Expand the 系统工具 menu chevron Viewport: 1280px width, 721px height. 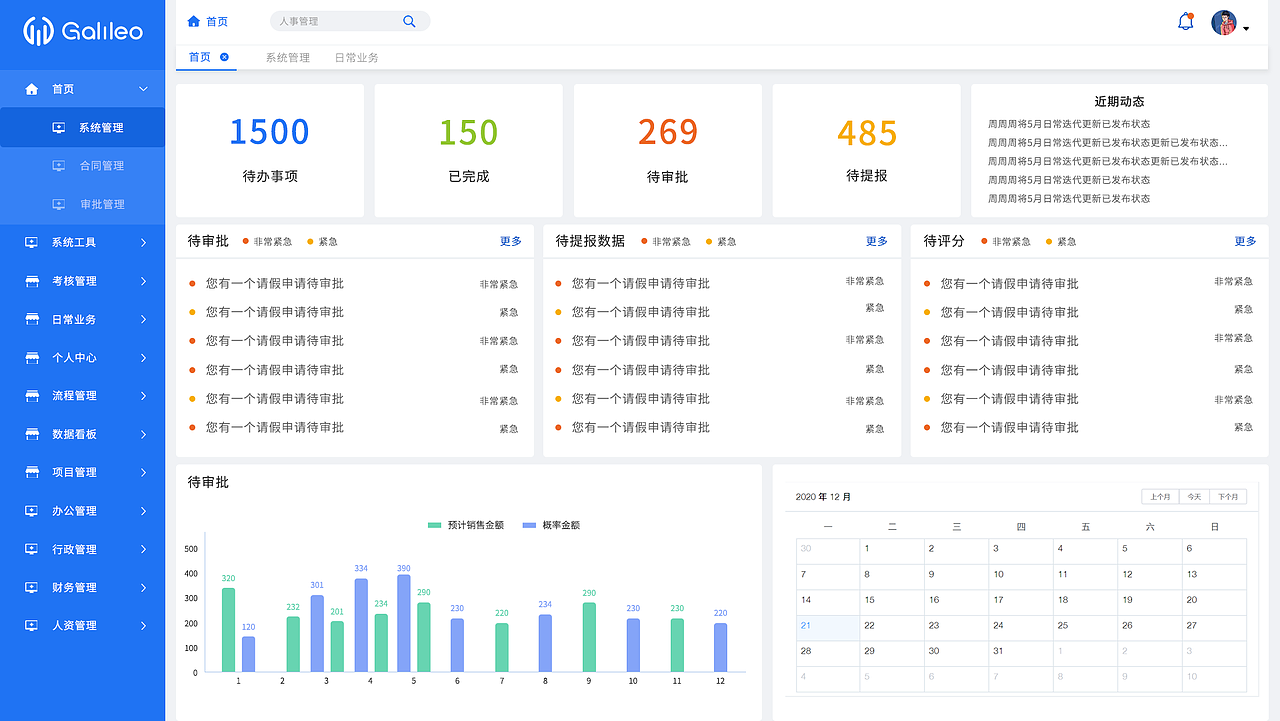coord(144,243)
